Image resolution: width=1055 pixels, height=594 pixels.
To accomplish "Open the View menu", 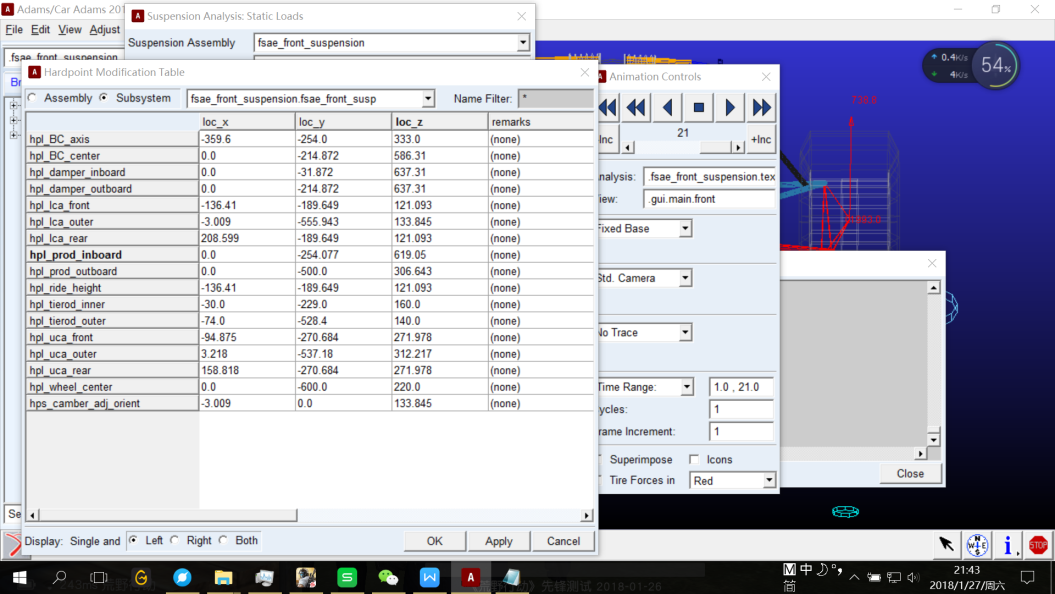I will 69,30.
